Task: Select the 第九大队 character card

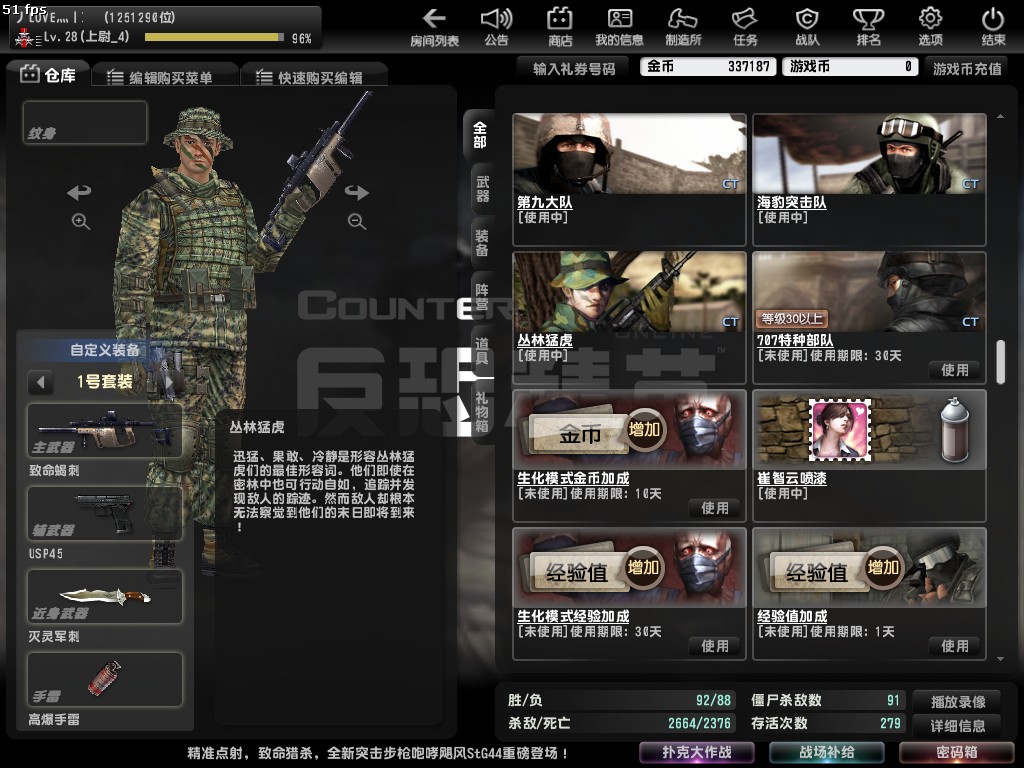Action: click(630, 180)
